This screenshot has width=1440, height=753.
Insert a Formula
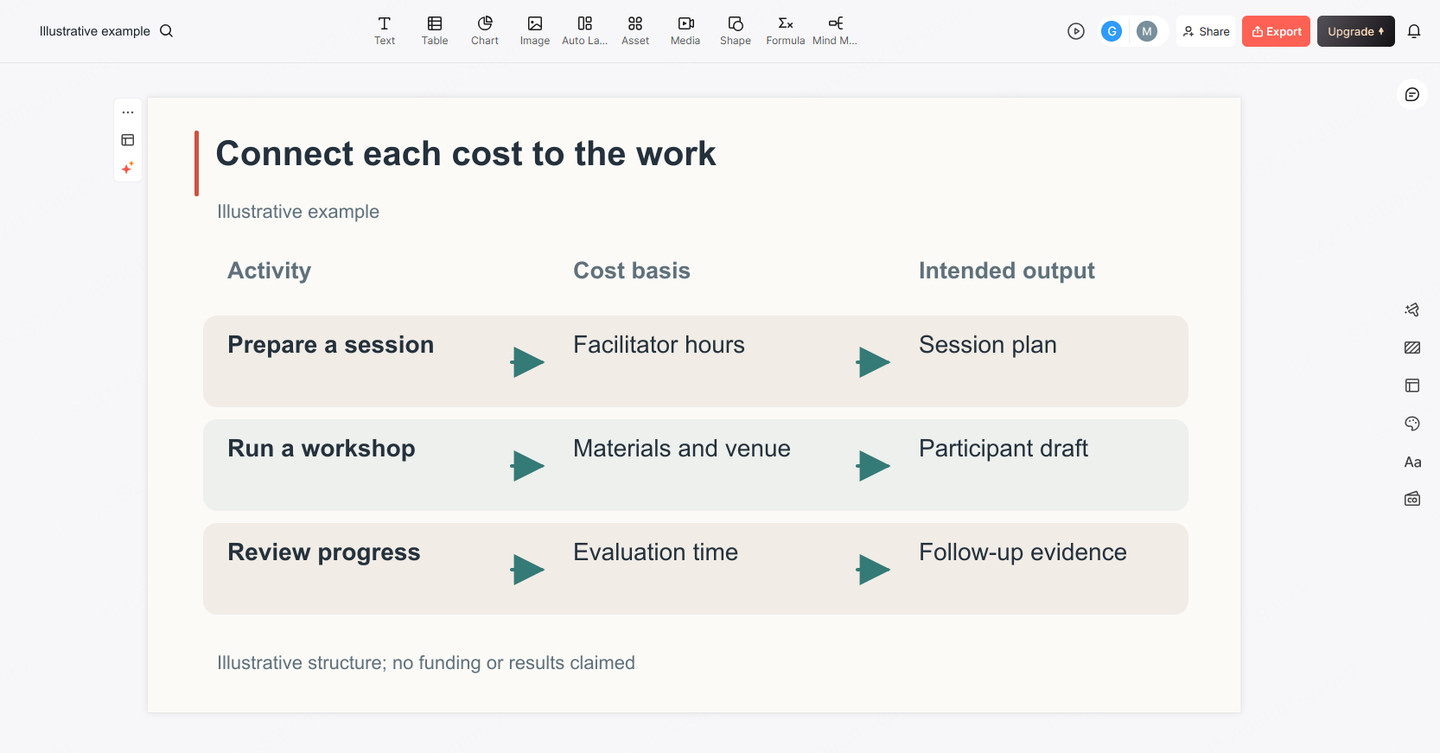(x=785, y=31)
